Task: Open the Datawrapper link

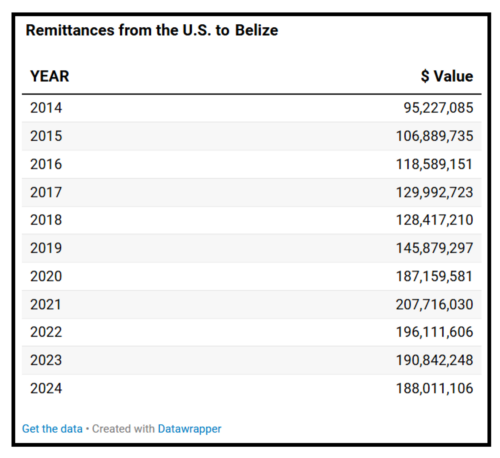Action: point(189,429)
